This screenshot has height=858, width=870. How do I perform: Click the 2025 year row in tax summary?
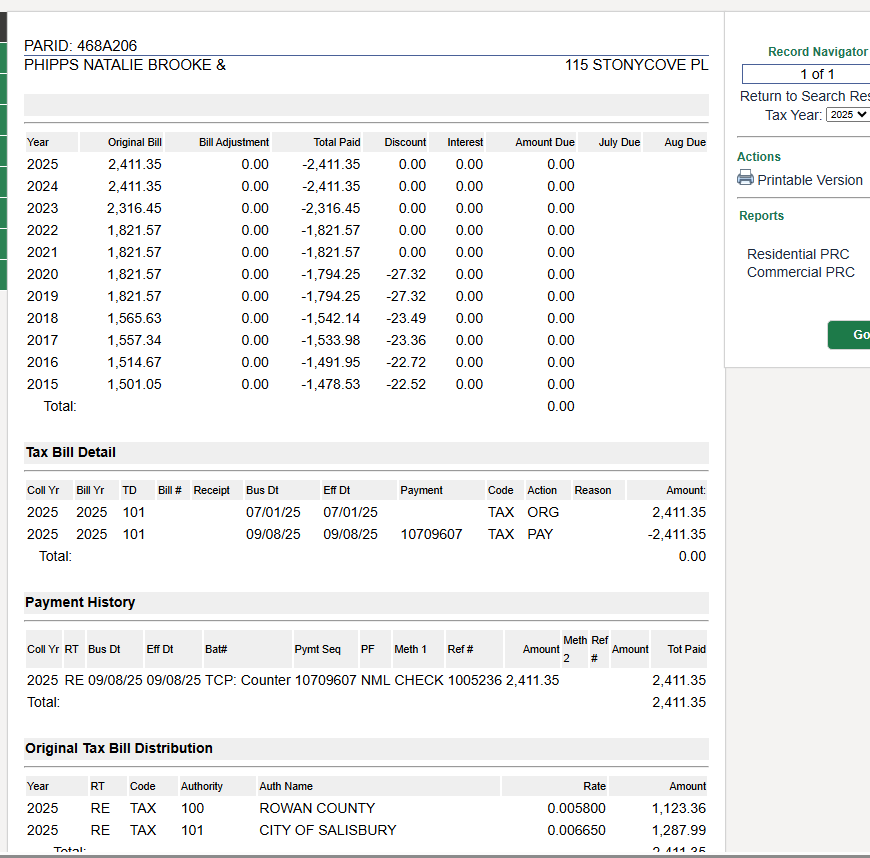point(42,164)
